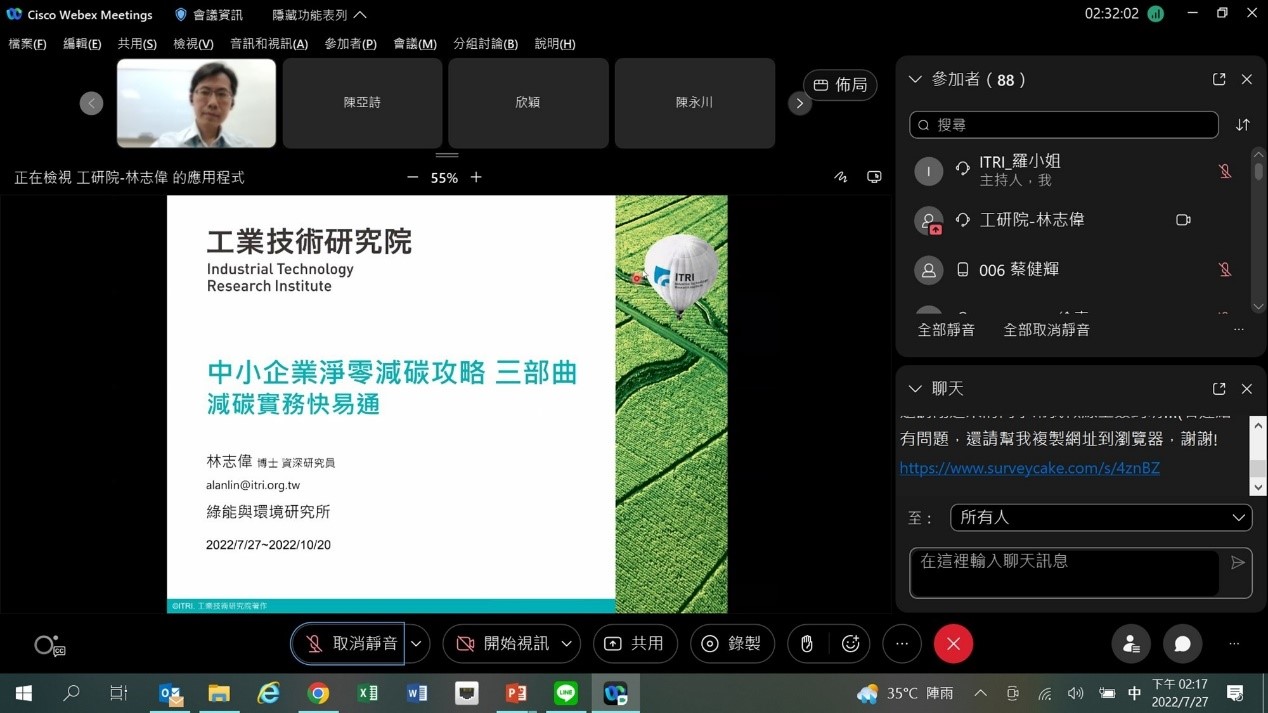Open Chrome from the taskbar
Viewport: 1268px width, 713px height.
[x=318, y=693]
